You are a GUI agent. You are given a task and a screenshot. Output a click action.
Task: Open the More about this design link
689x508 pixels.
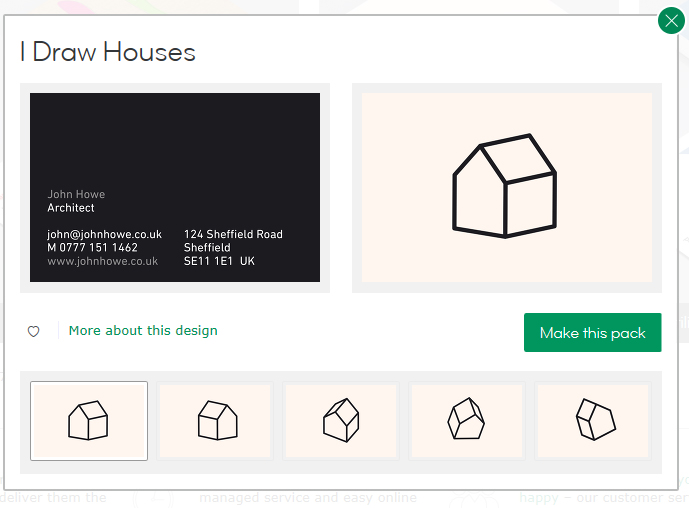(x=143, y=331)
